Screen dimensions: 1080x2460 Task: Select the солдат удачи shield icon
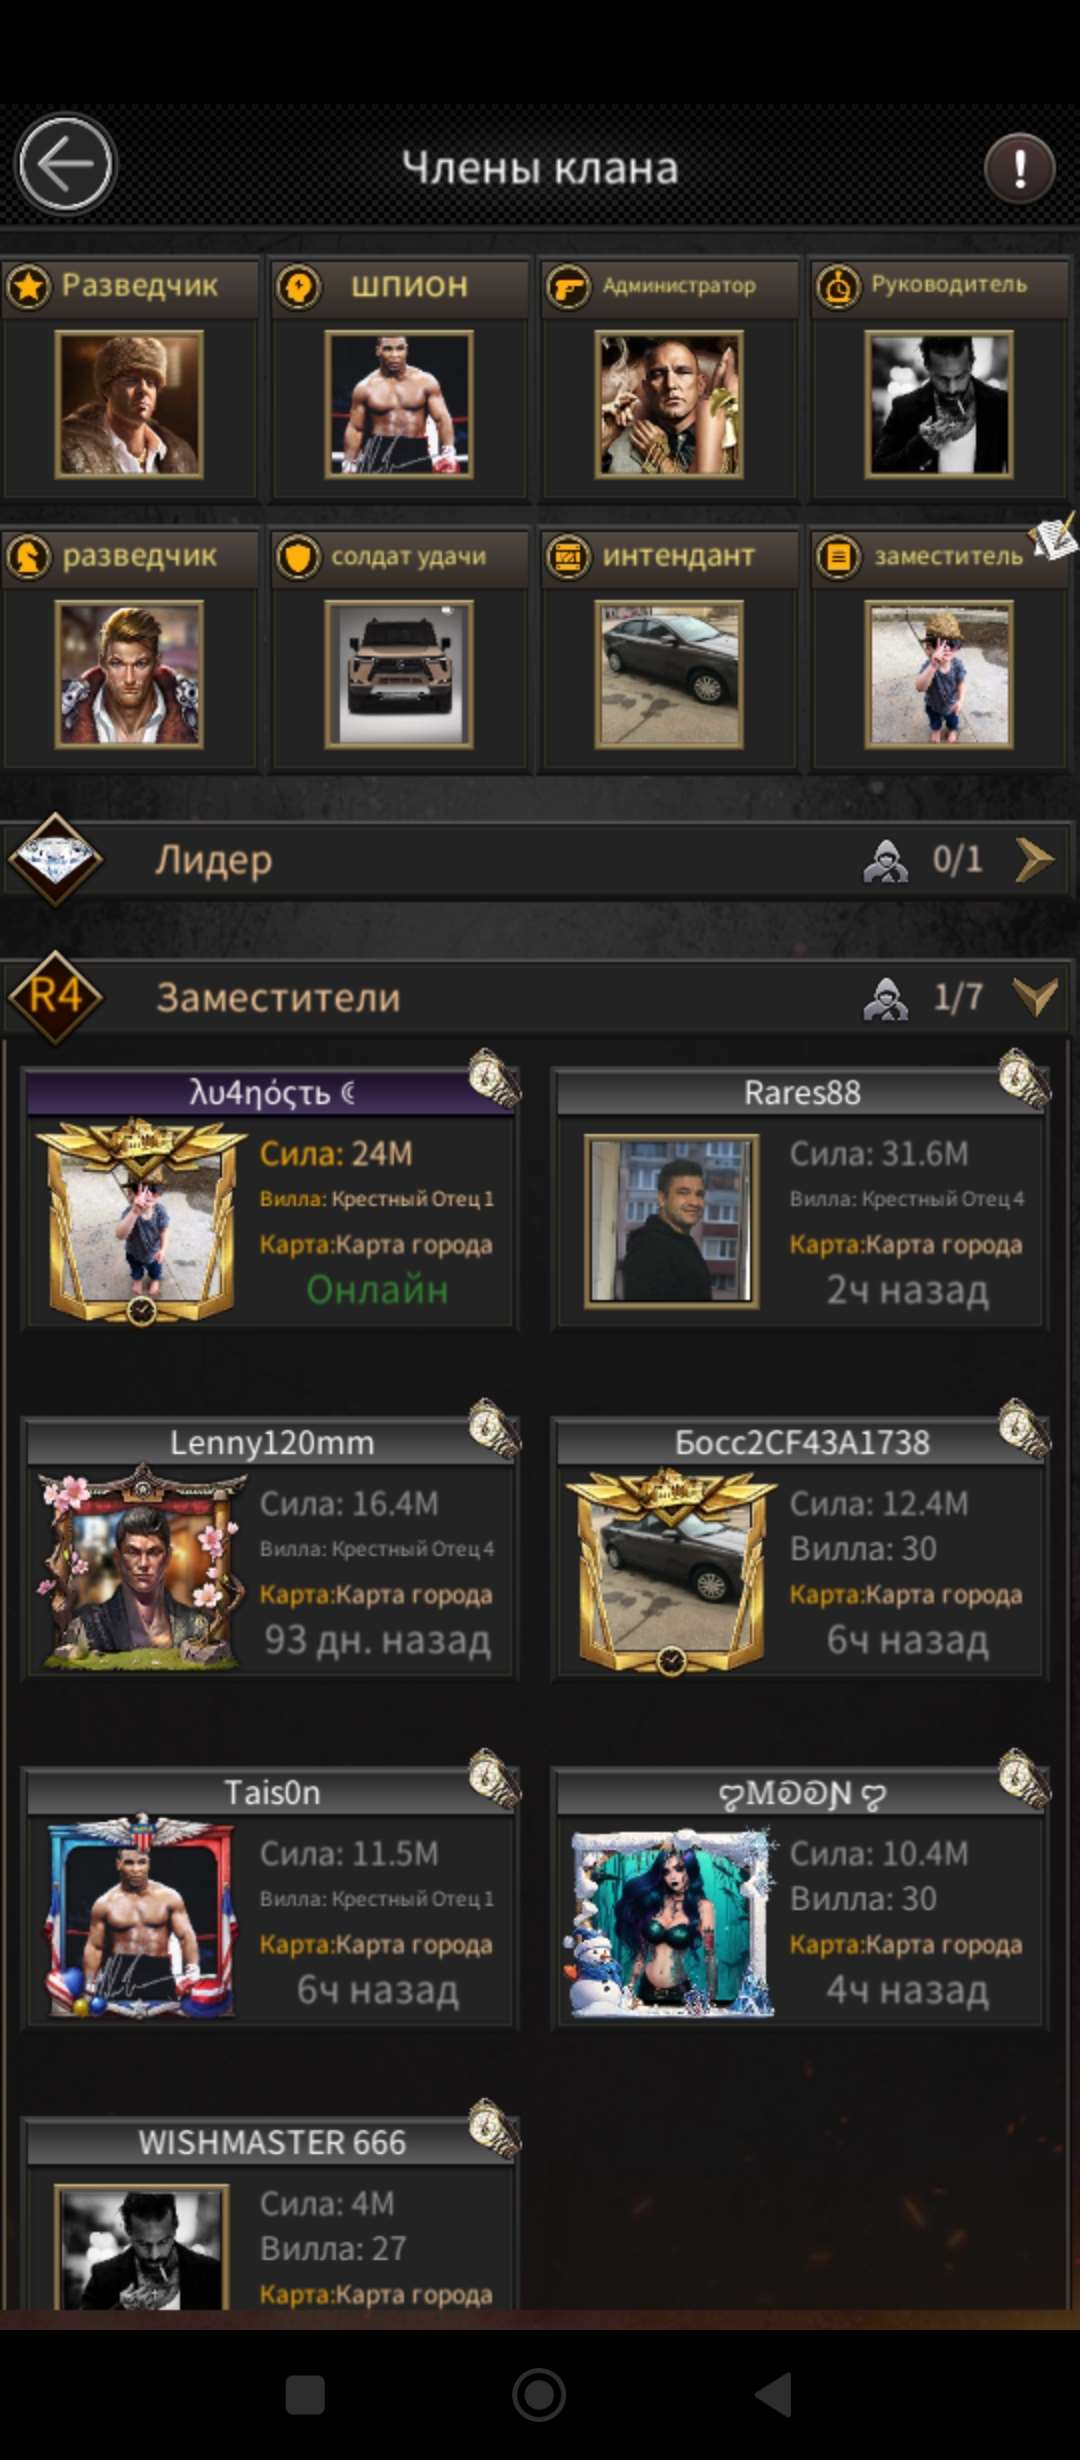click(x=298, y=556)
